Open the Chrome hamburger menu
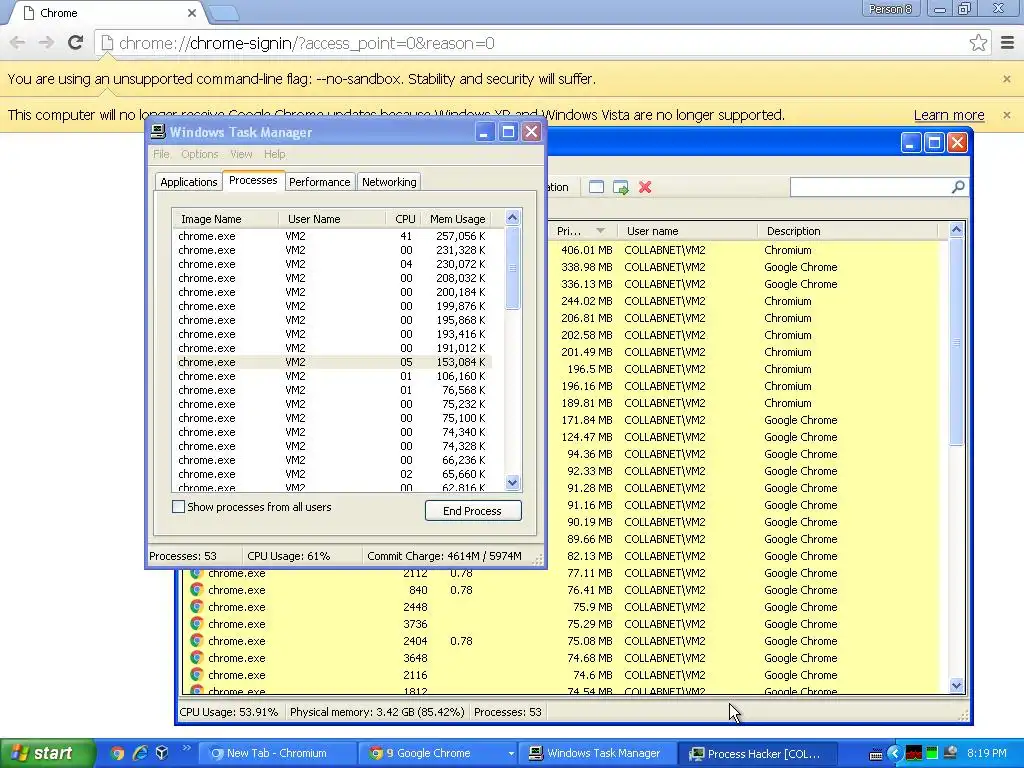This screenshot has height=768, width=1024. pyautogui.click(x=1007, y=43)
